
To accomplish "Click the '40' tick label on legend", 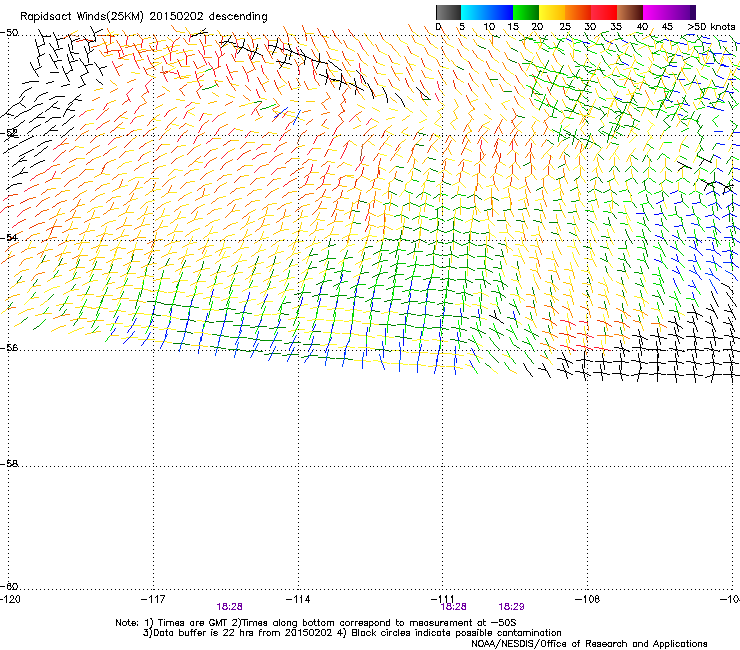I will pyautogui.click(x=642, y=27).
